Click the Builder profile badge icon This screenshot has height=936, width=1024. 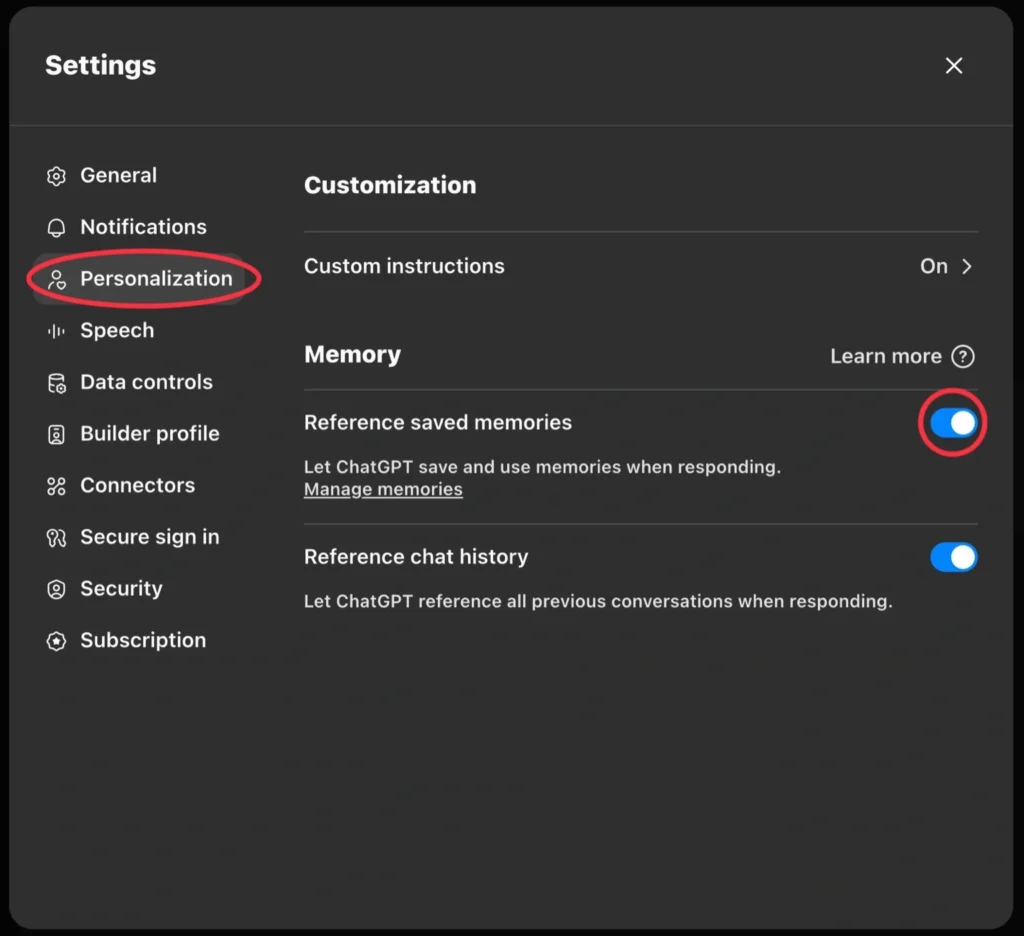click(x=56, y=434)
